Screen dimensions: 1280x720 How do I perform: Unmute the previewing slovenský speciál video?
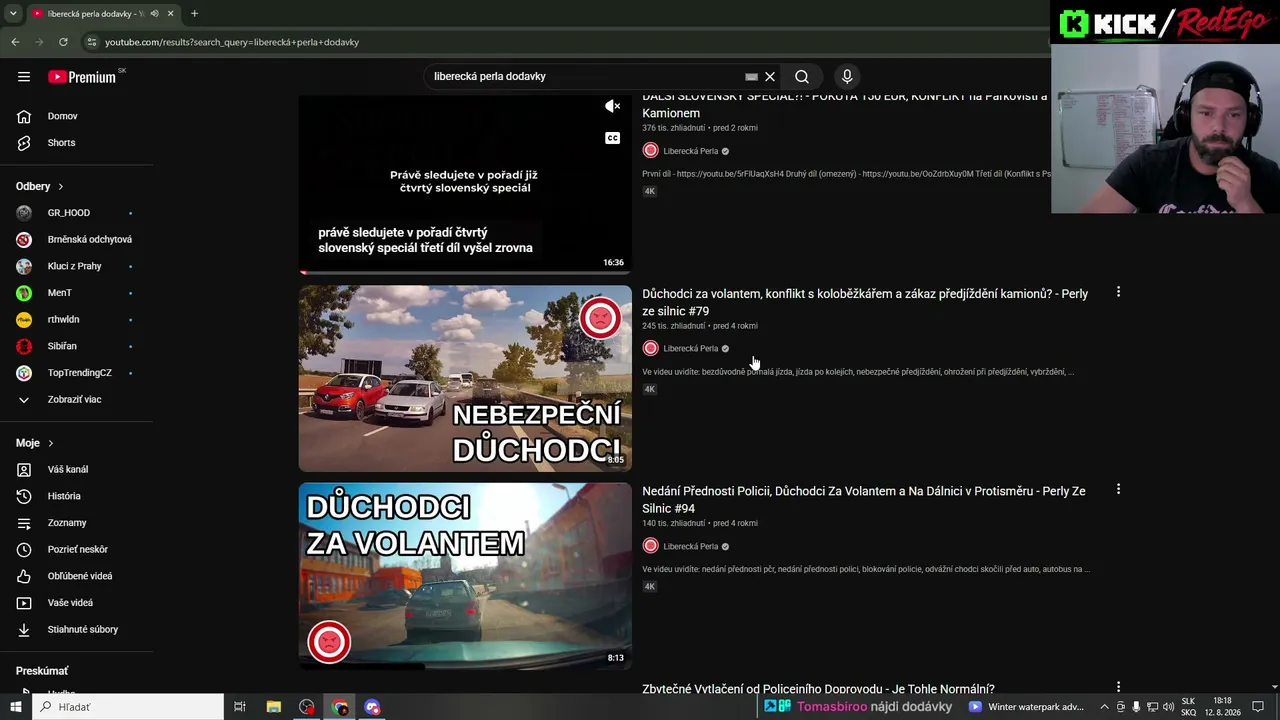(x=612, y=106)
